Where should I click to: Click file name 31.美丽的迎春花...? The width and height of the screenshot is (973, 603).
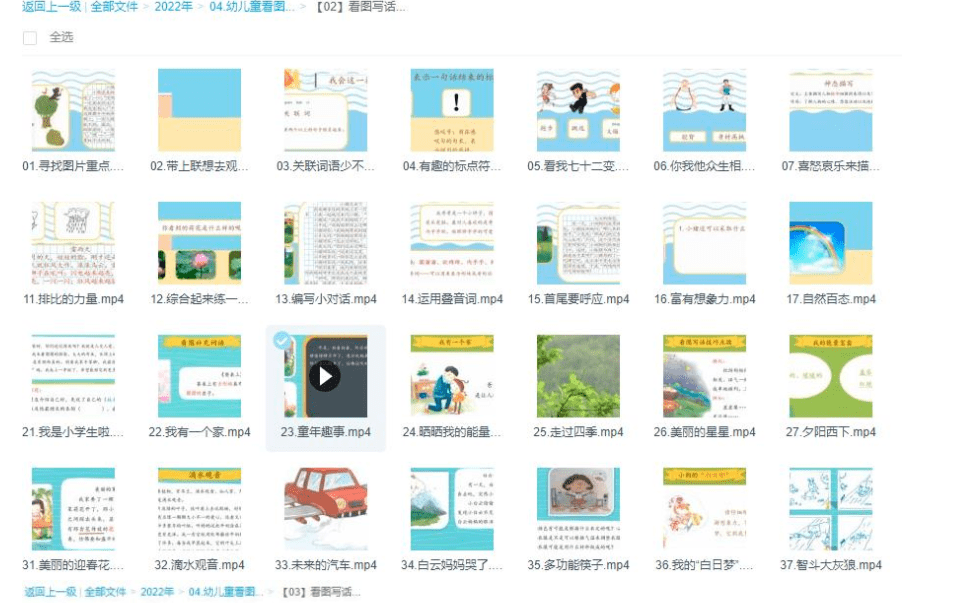tap(73, 565)
